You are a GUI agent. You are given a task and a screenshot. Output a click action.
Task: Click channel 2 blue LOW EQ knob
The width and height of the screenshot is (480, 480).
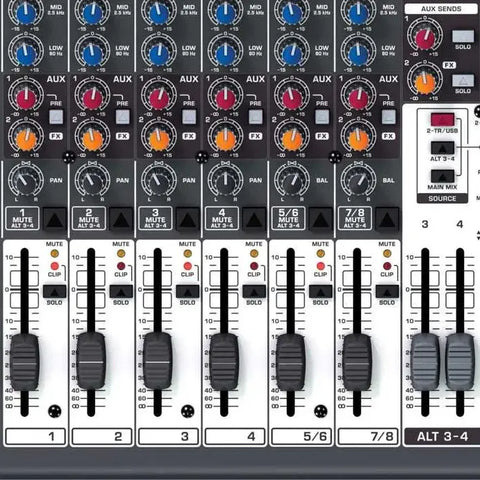pos(93,54)
